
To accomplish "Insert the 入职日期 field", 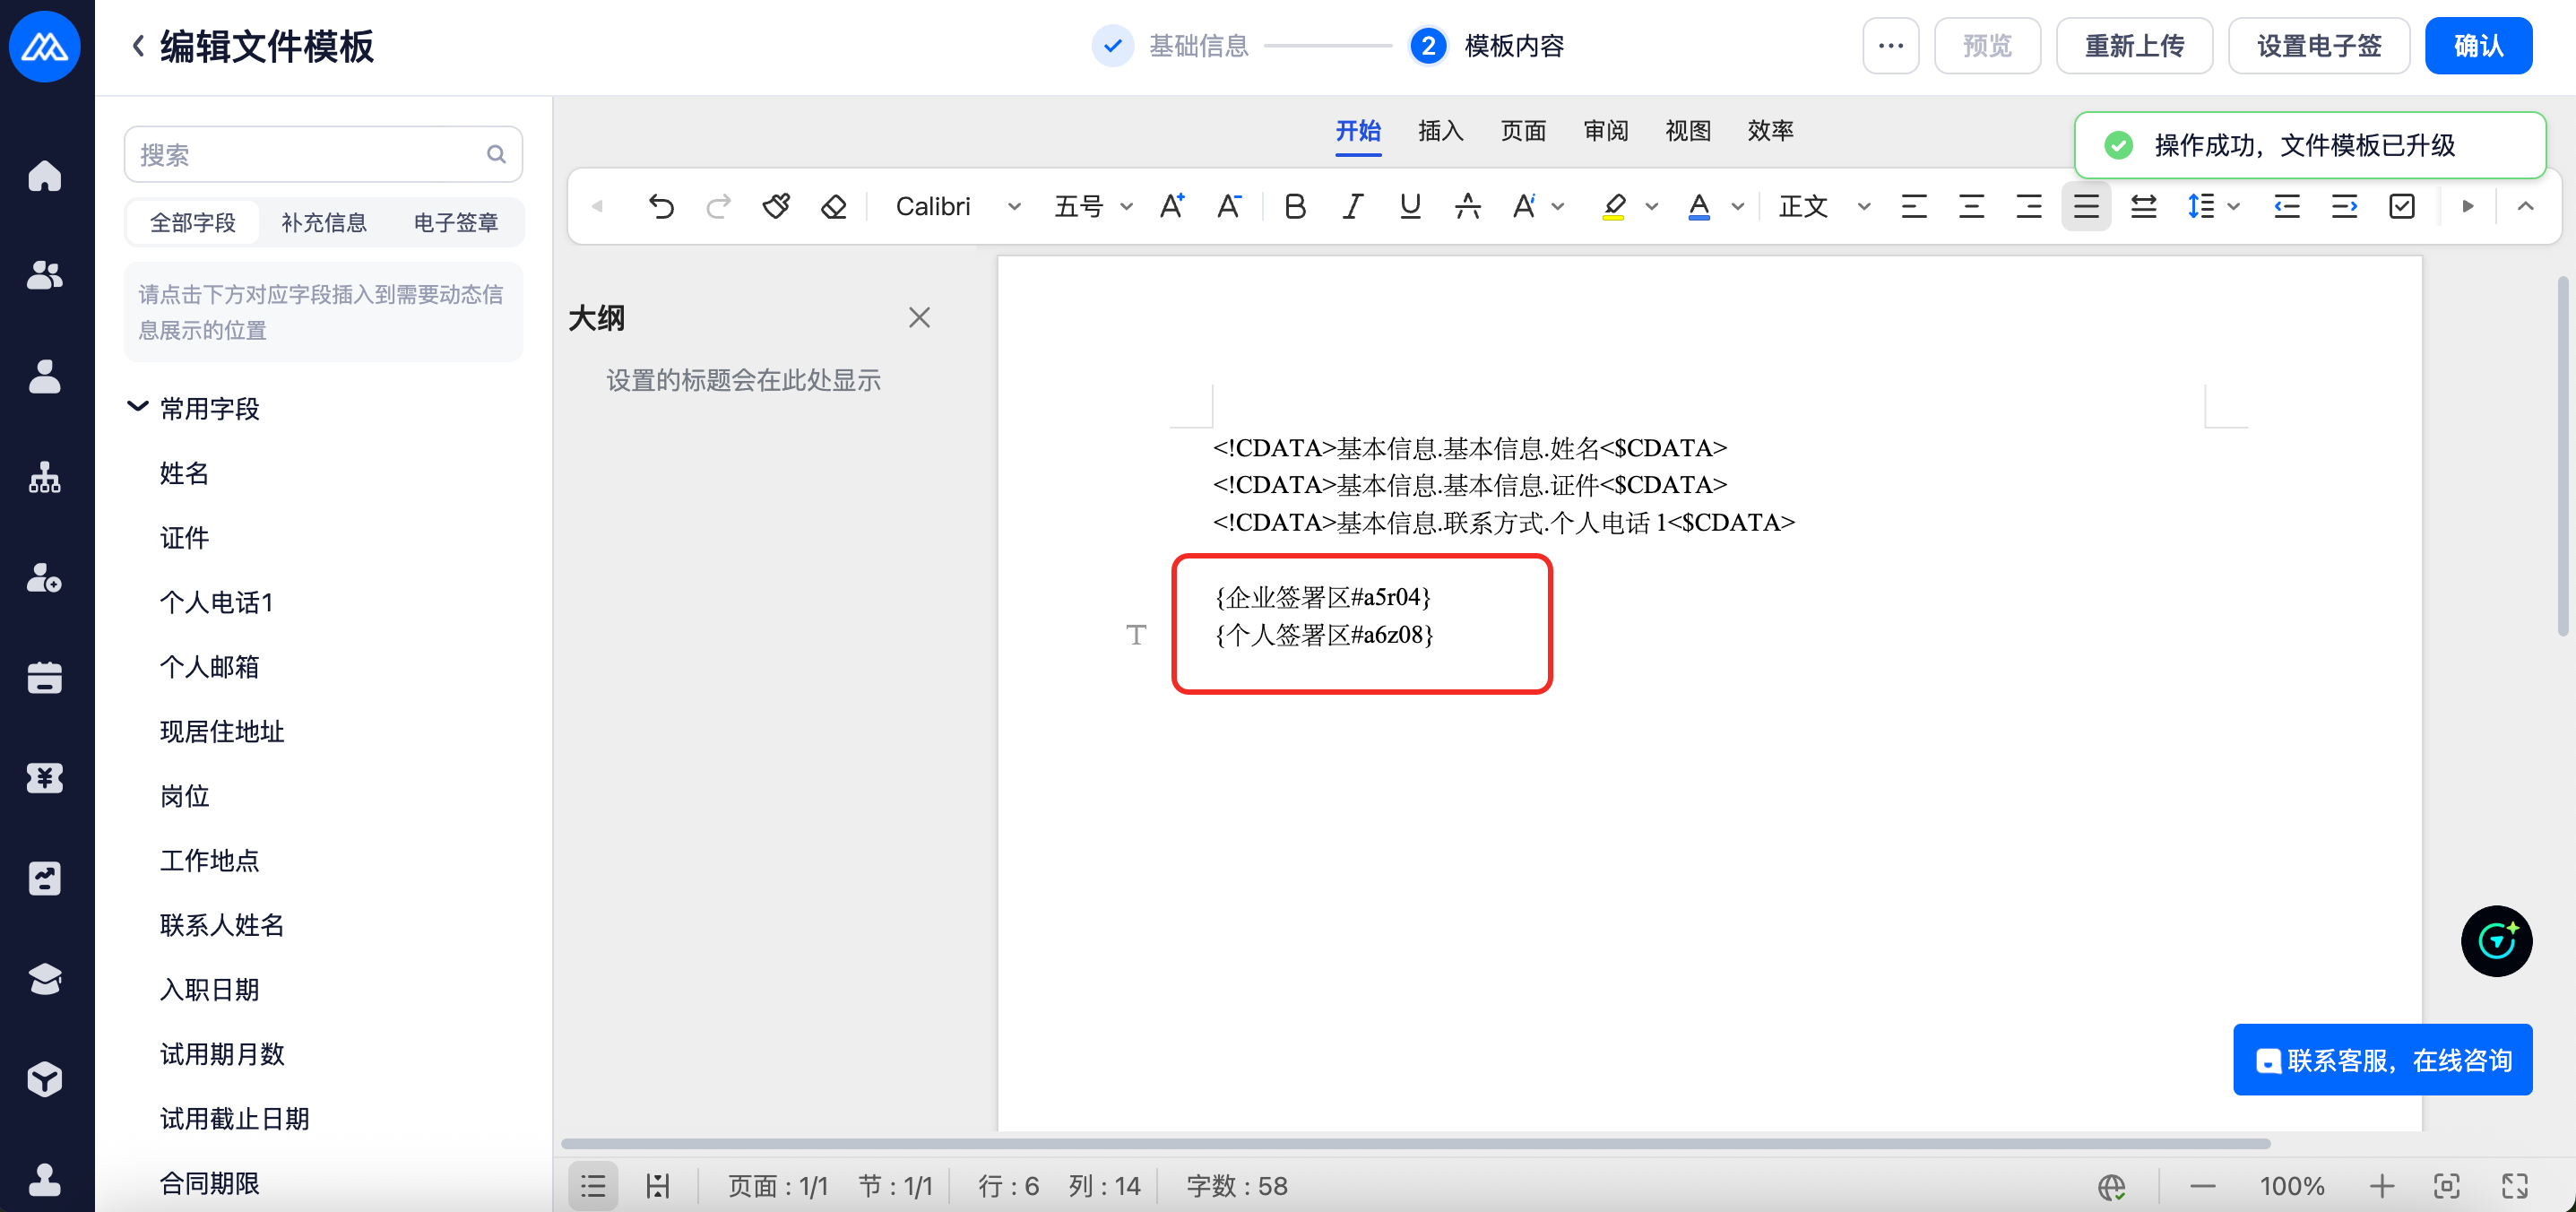I will 209,990.
